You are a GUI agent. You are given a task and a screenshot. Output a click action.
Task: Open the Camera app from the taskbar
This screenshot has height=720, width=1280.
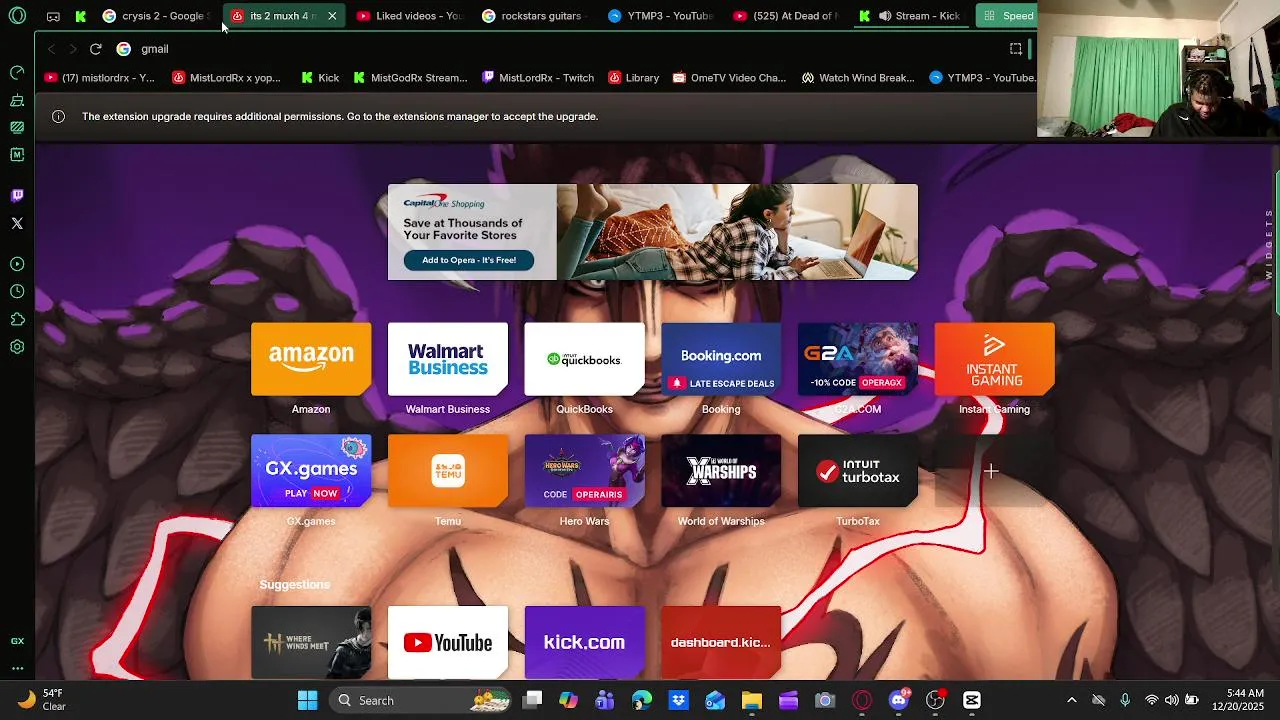click(825, 700)
